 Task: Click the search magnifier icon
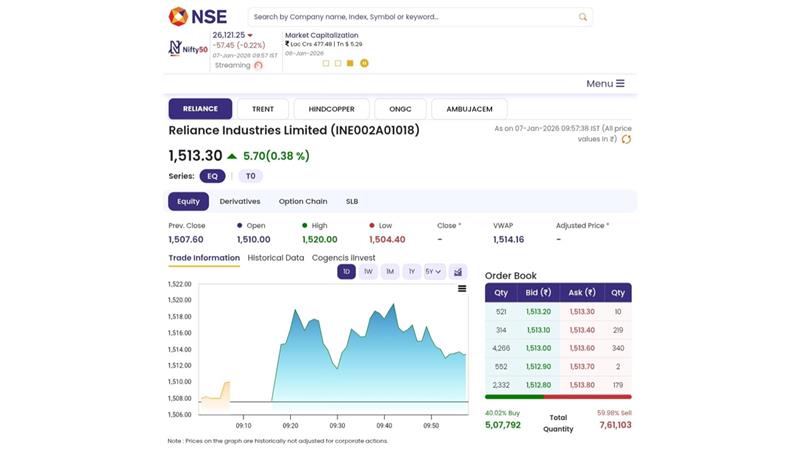point(583,17)
